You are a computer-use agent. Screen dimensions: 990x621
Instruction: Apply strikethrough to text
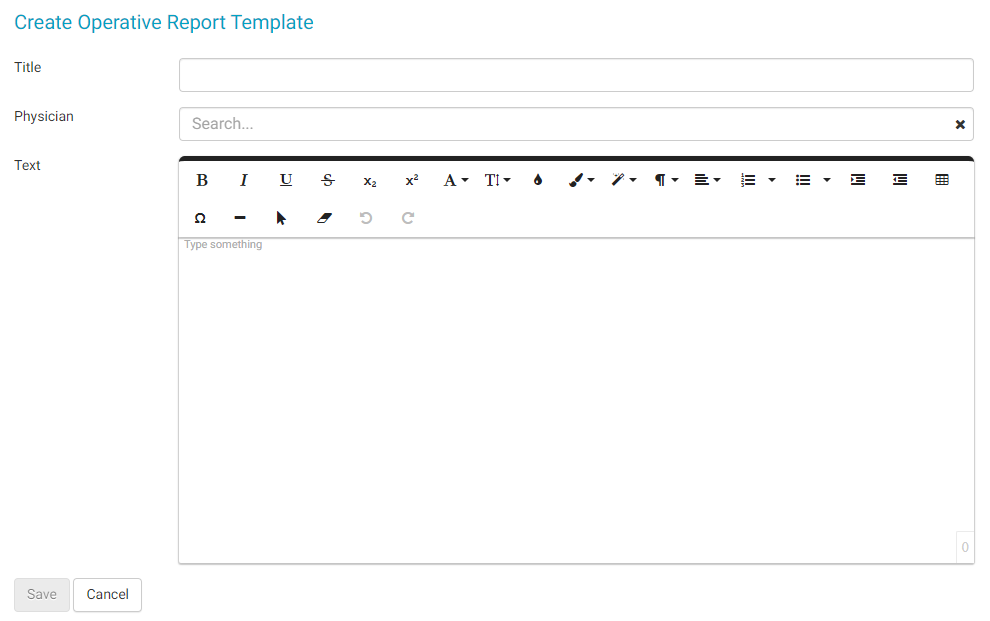328,180
